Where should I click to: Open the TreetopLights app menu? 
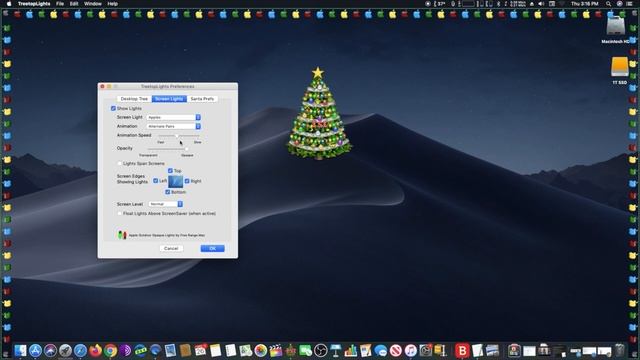coord(34,4)
